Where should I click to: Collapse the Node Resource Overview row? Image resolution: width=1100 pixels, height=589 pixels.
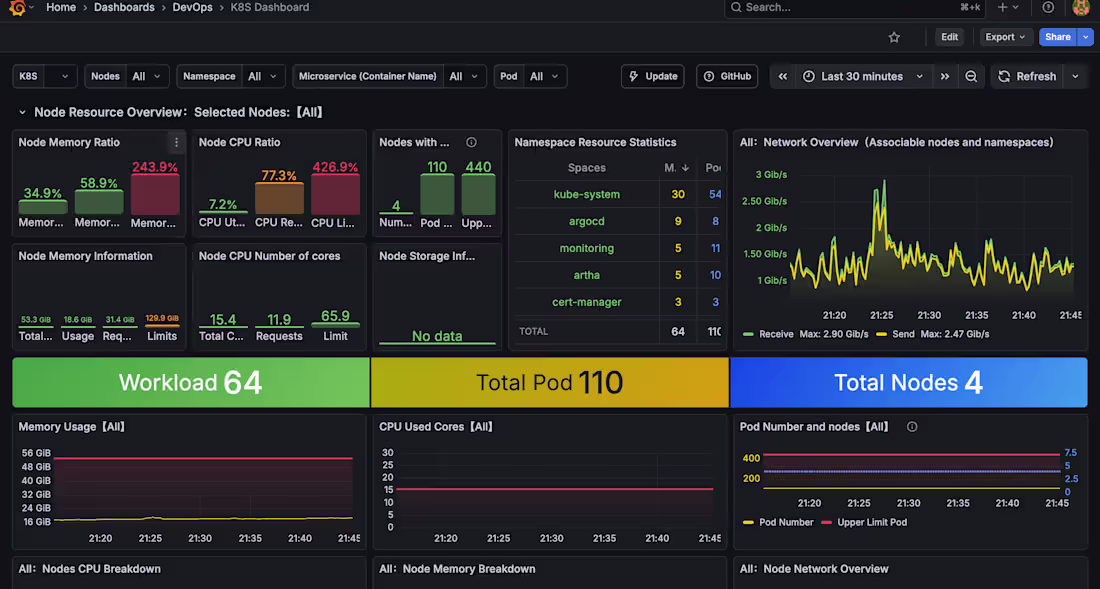(22, 112)
